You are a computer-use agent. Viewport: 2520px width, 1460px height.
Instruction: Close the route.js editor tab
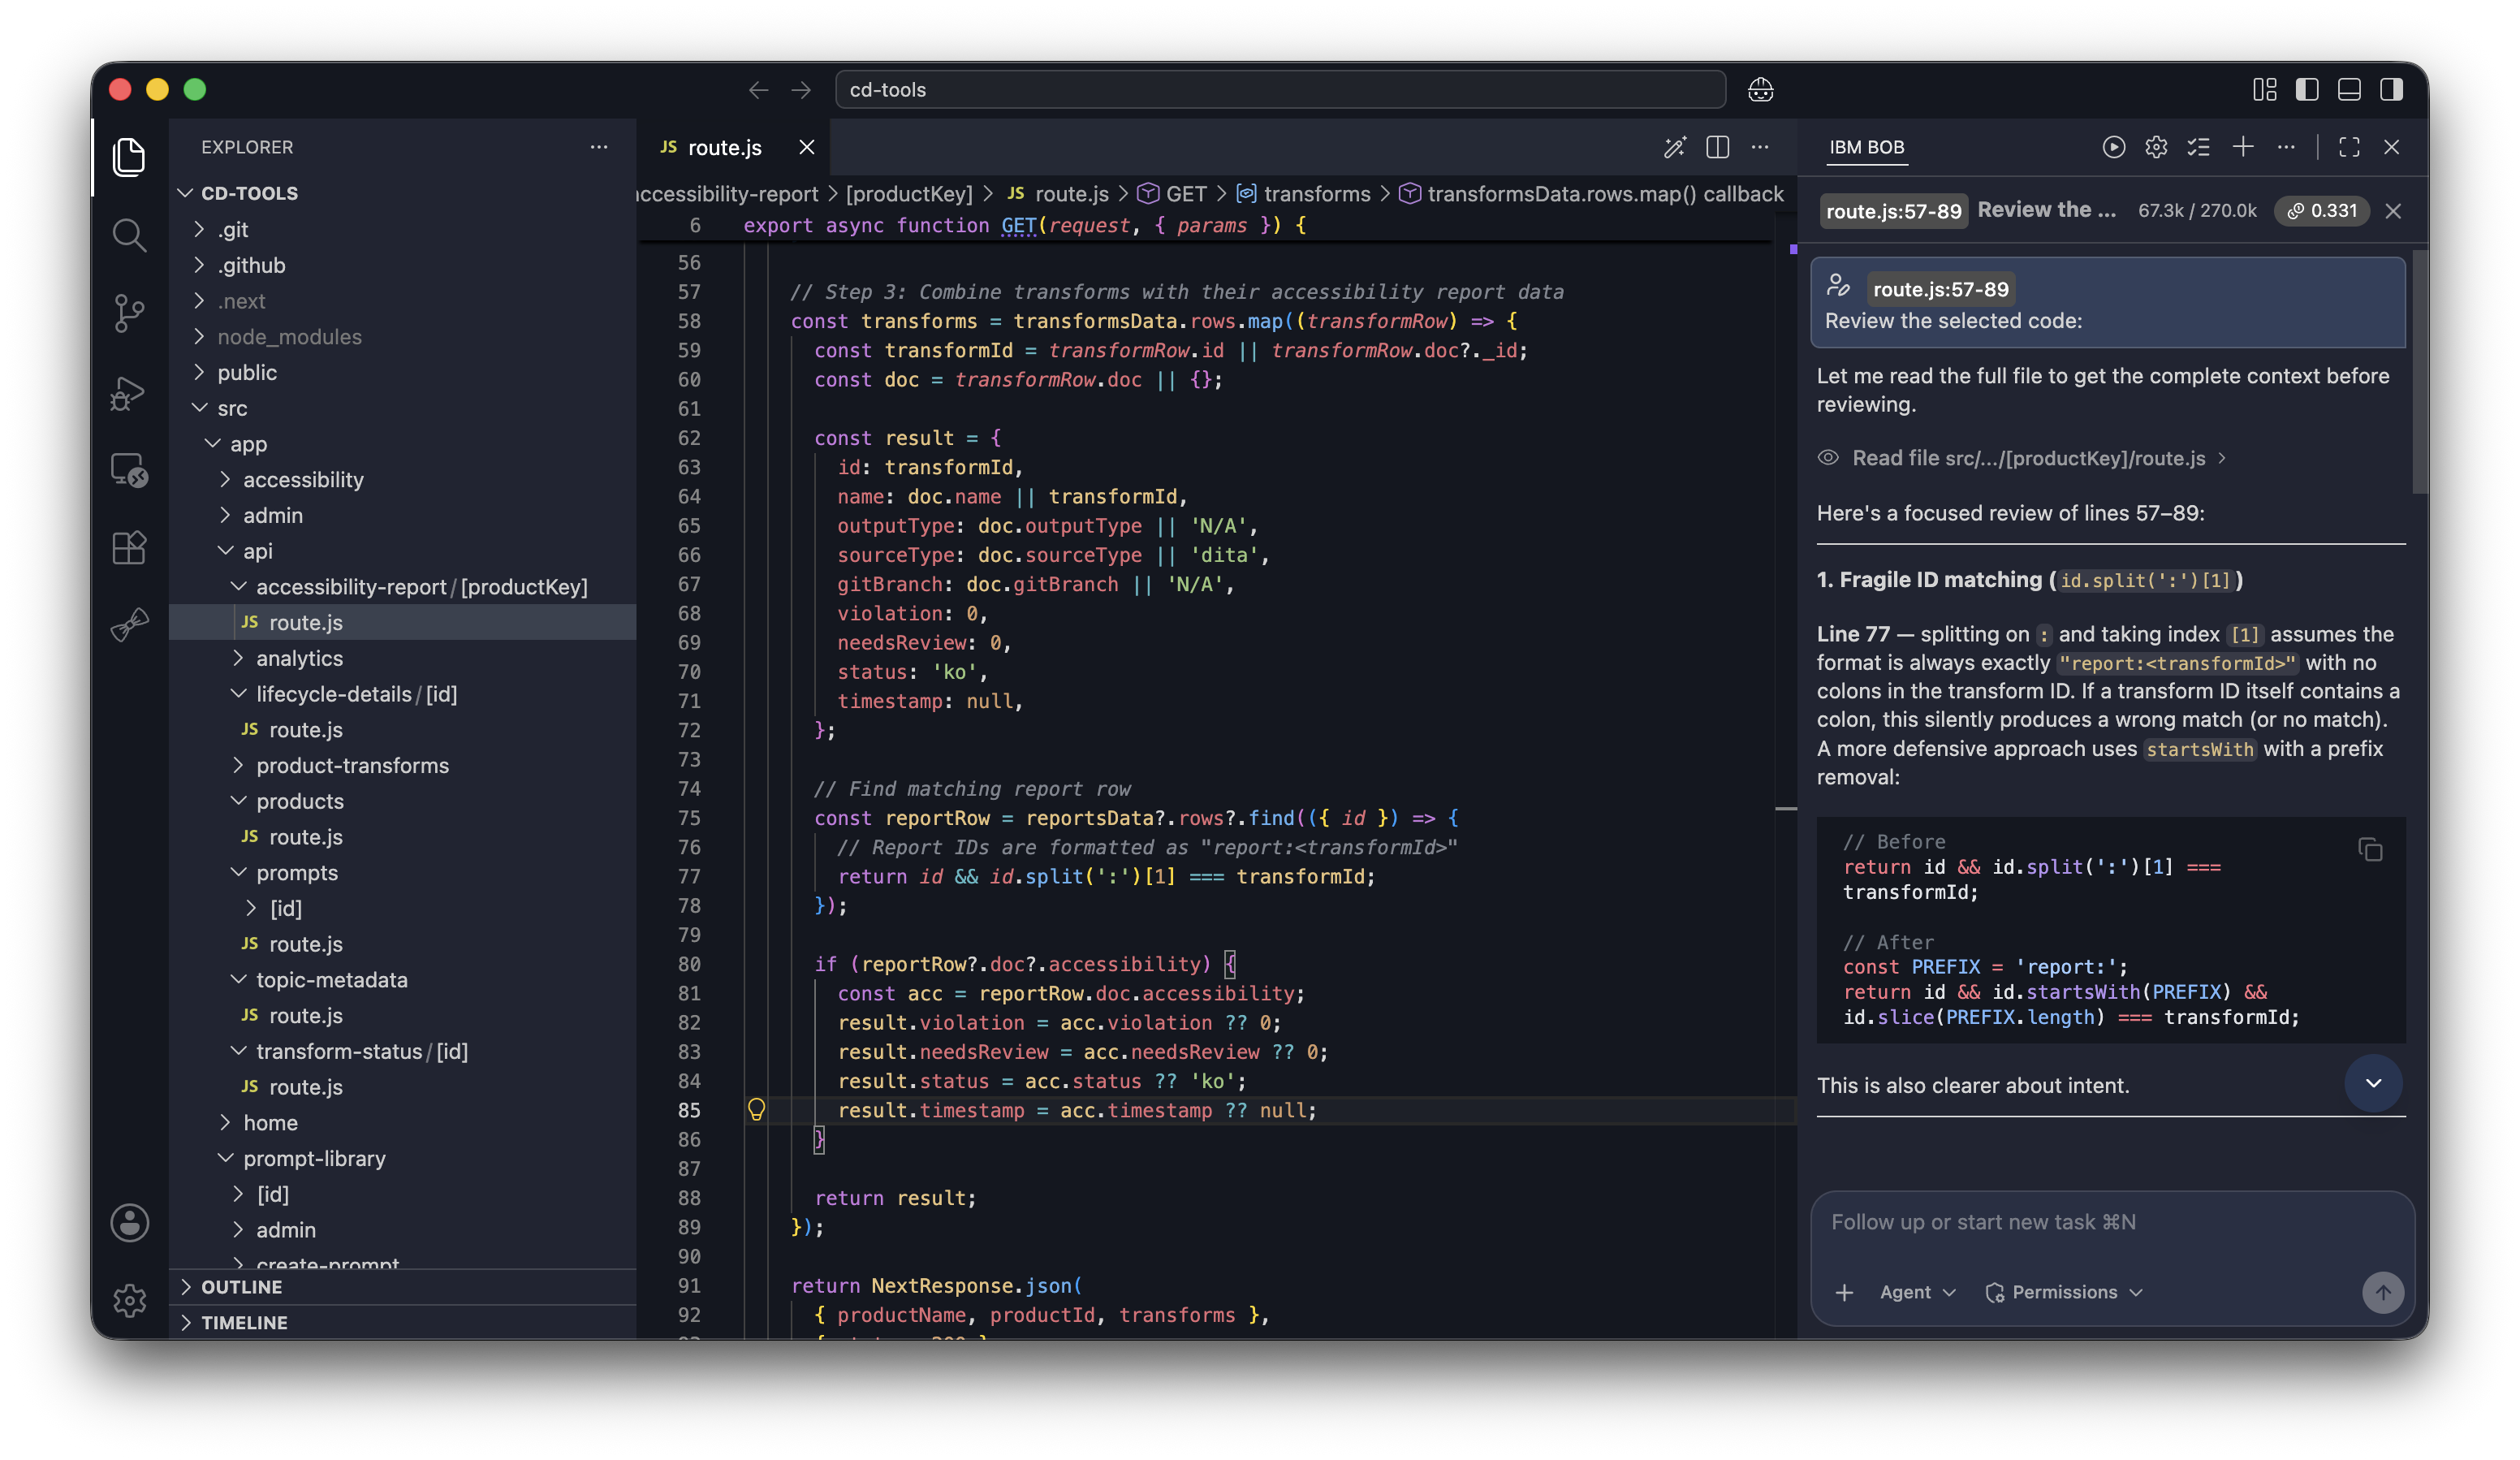point(806,147)
